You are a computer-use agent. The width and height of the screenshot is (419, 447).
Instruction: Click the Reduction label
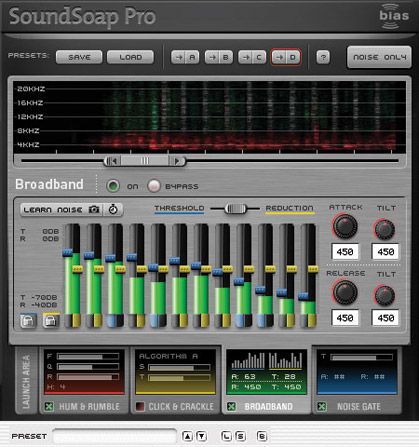pos(289,208)
